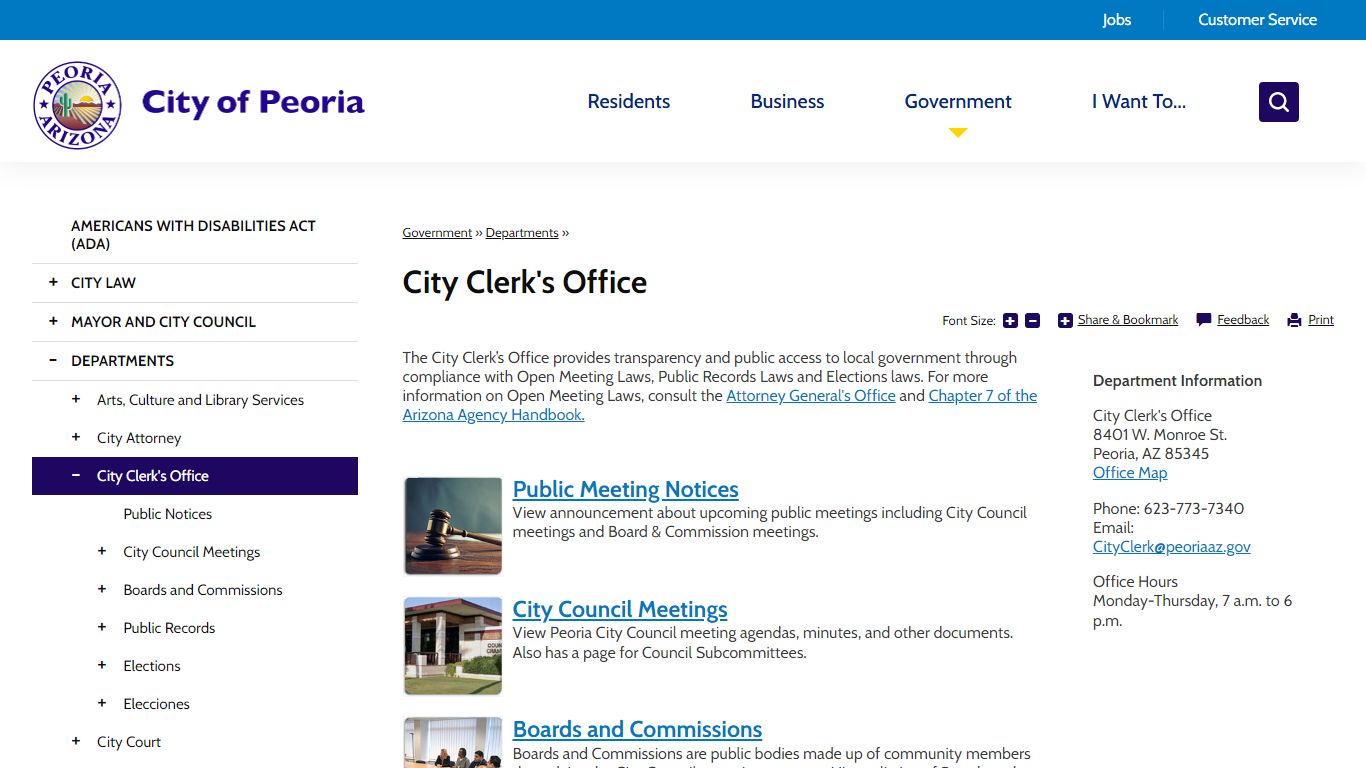Decrease font size with minus icon
Viewport: 1366px width, 768px height.
pyautogui.click(x=1033, y=321)
